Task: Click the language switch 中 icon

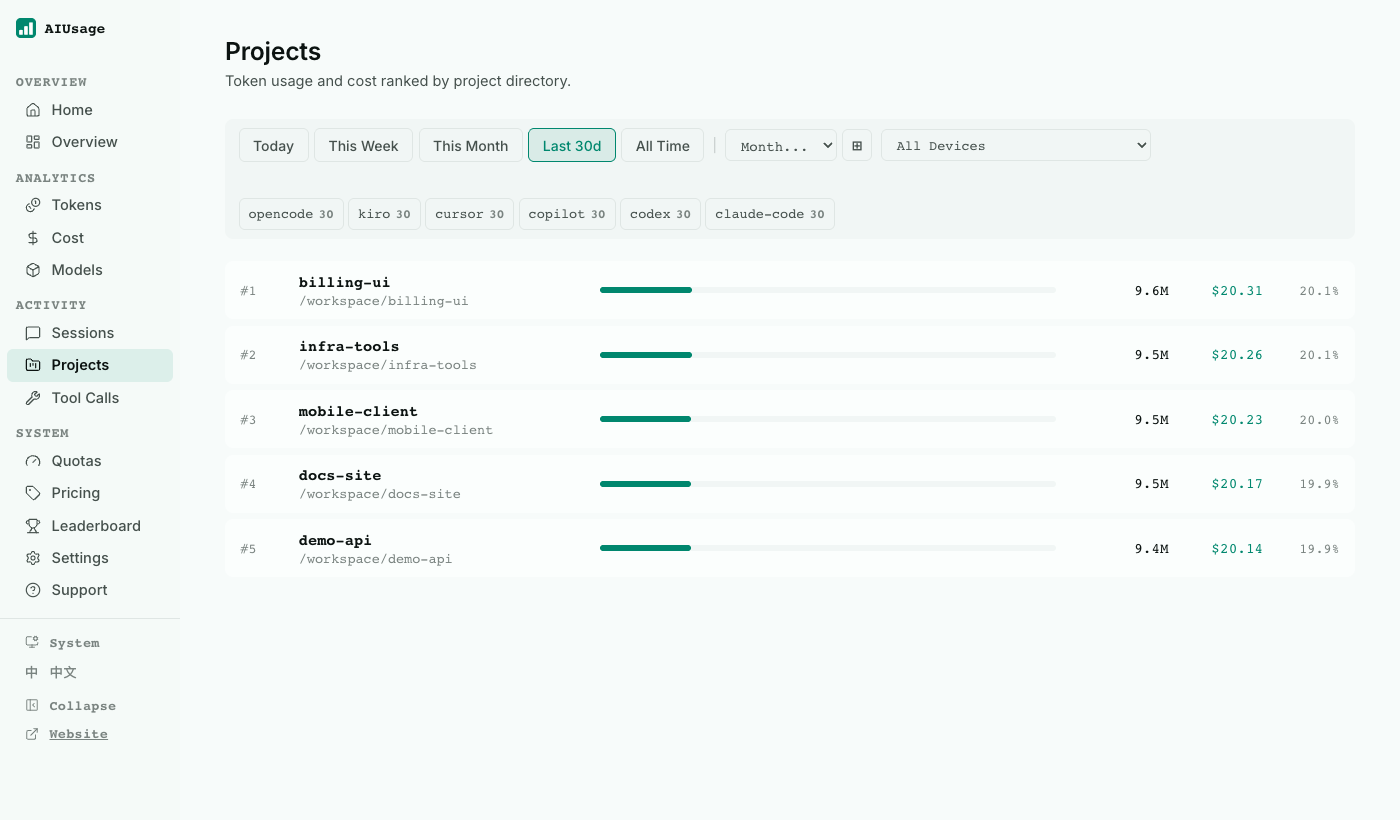Action: coord(32,672)
